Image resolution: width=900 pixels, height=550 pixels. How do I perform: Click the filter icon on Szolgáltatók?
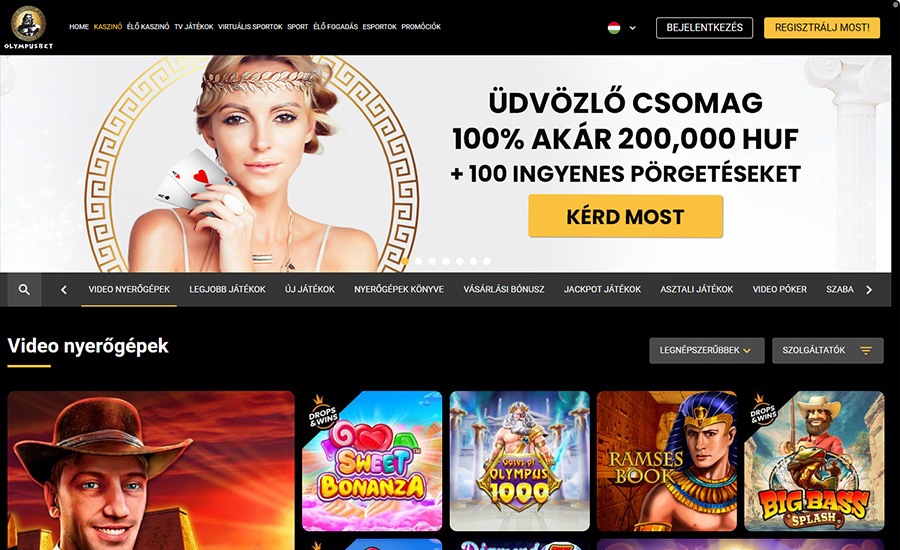(866, 350)
